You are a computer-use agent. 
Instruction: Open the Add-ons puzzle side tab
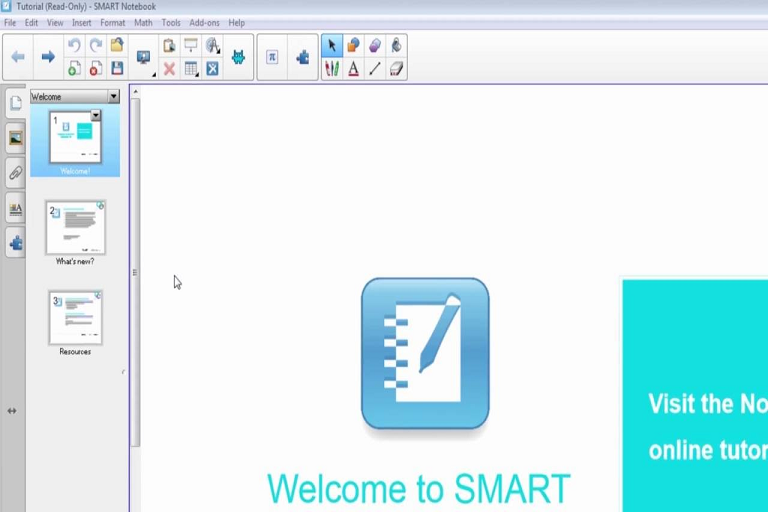(x=16, y=243)
